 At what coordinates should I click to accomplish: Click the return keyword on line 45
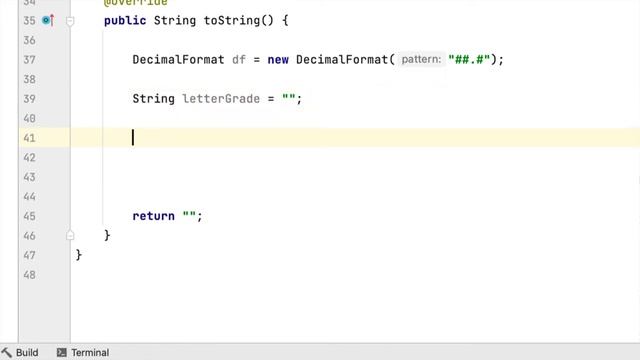click(x=153, y=216)
